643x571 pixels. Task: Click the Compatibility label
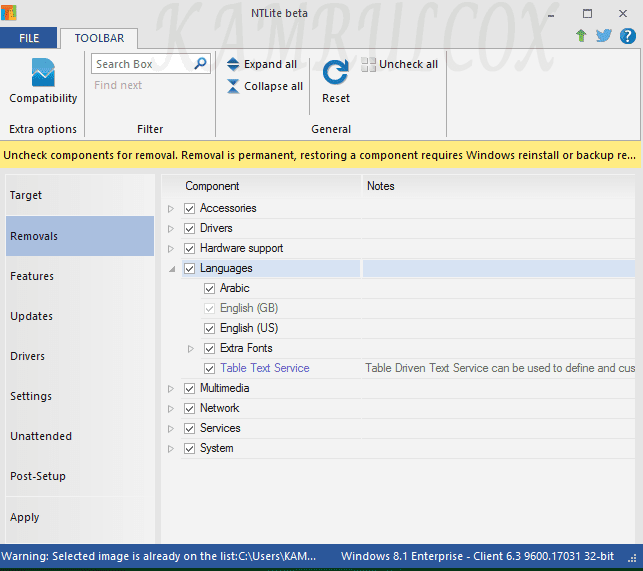43,98
